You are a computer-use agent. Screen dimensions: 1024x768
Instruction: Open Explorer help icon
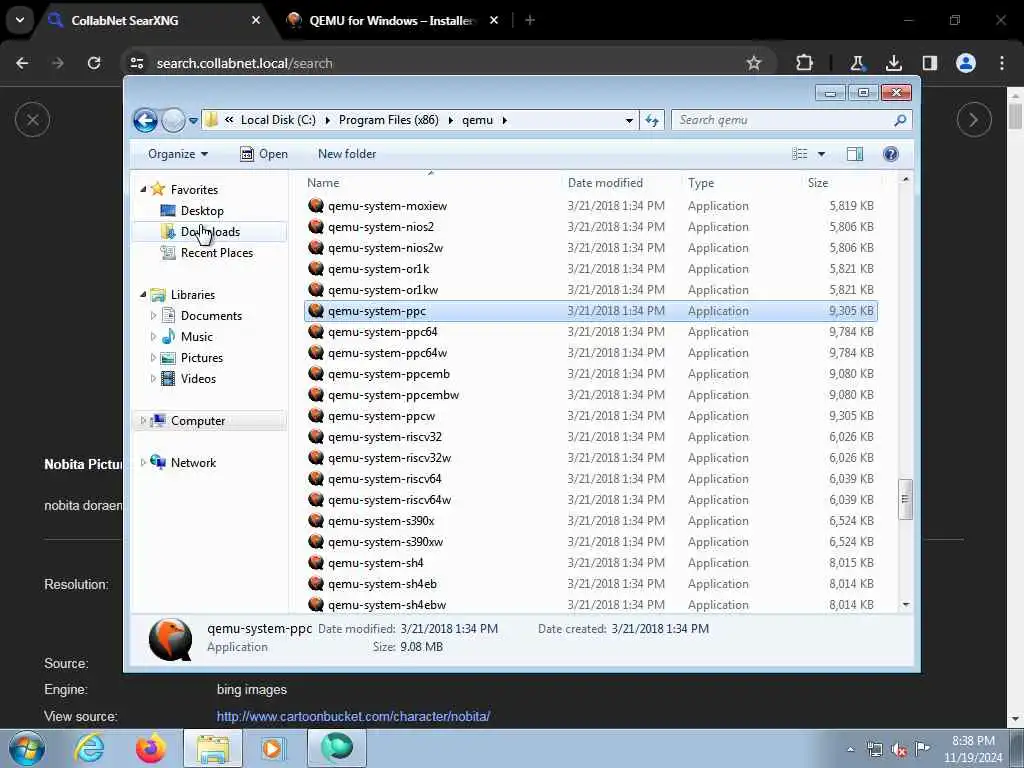[x=891, y=154]
